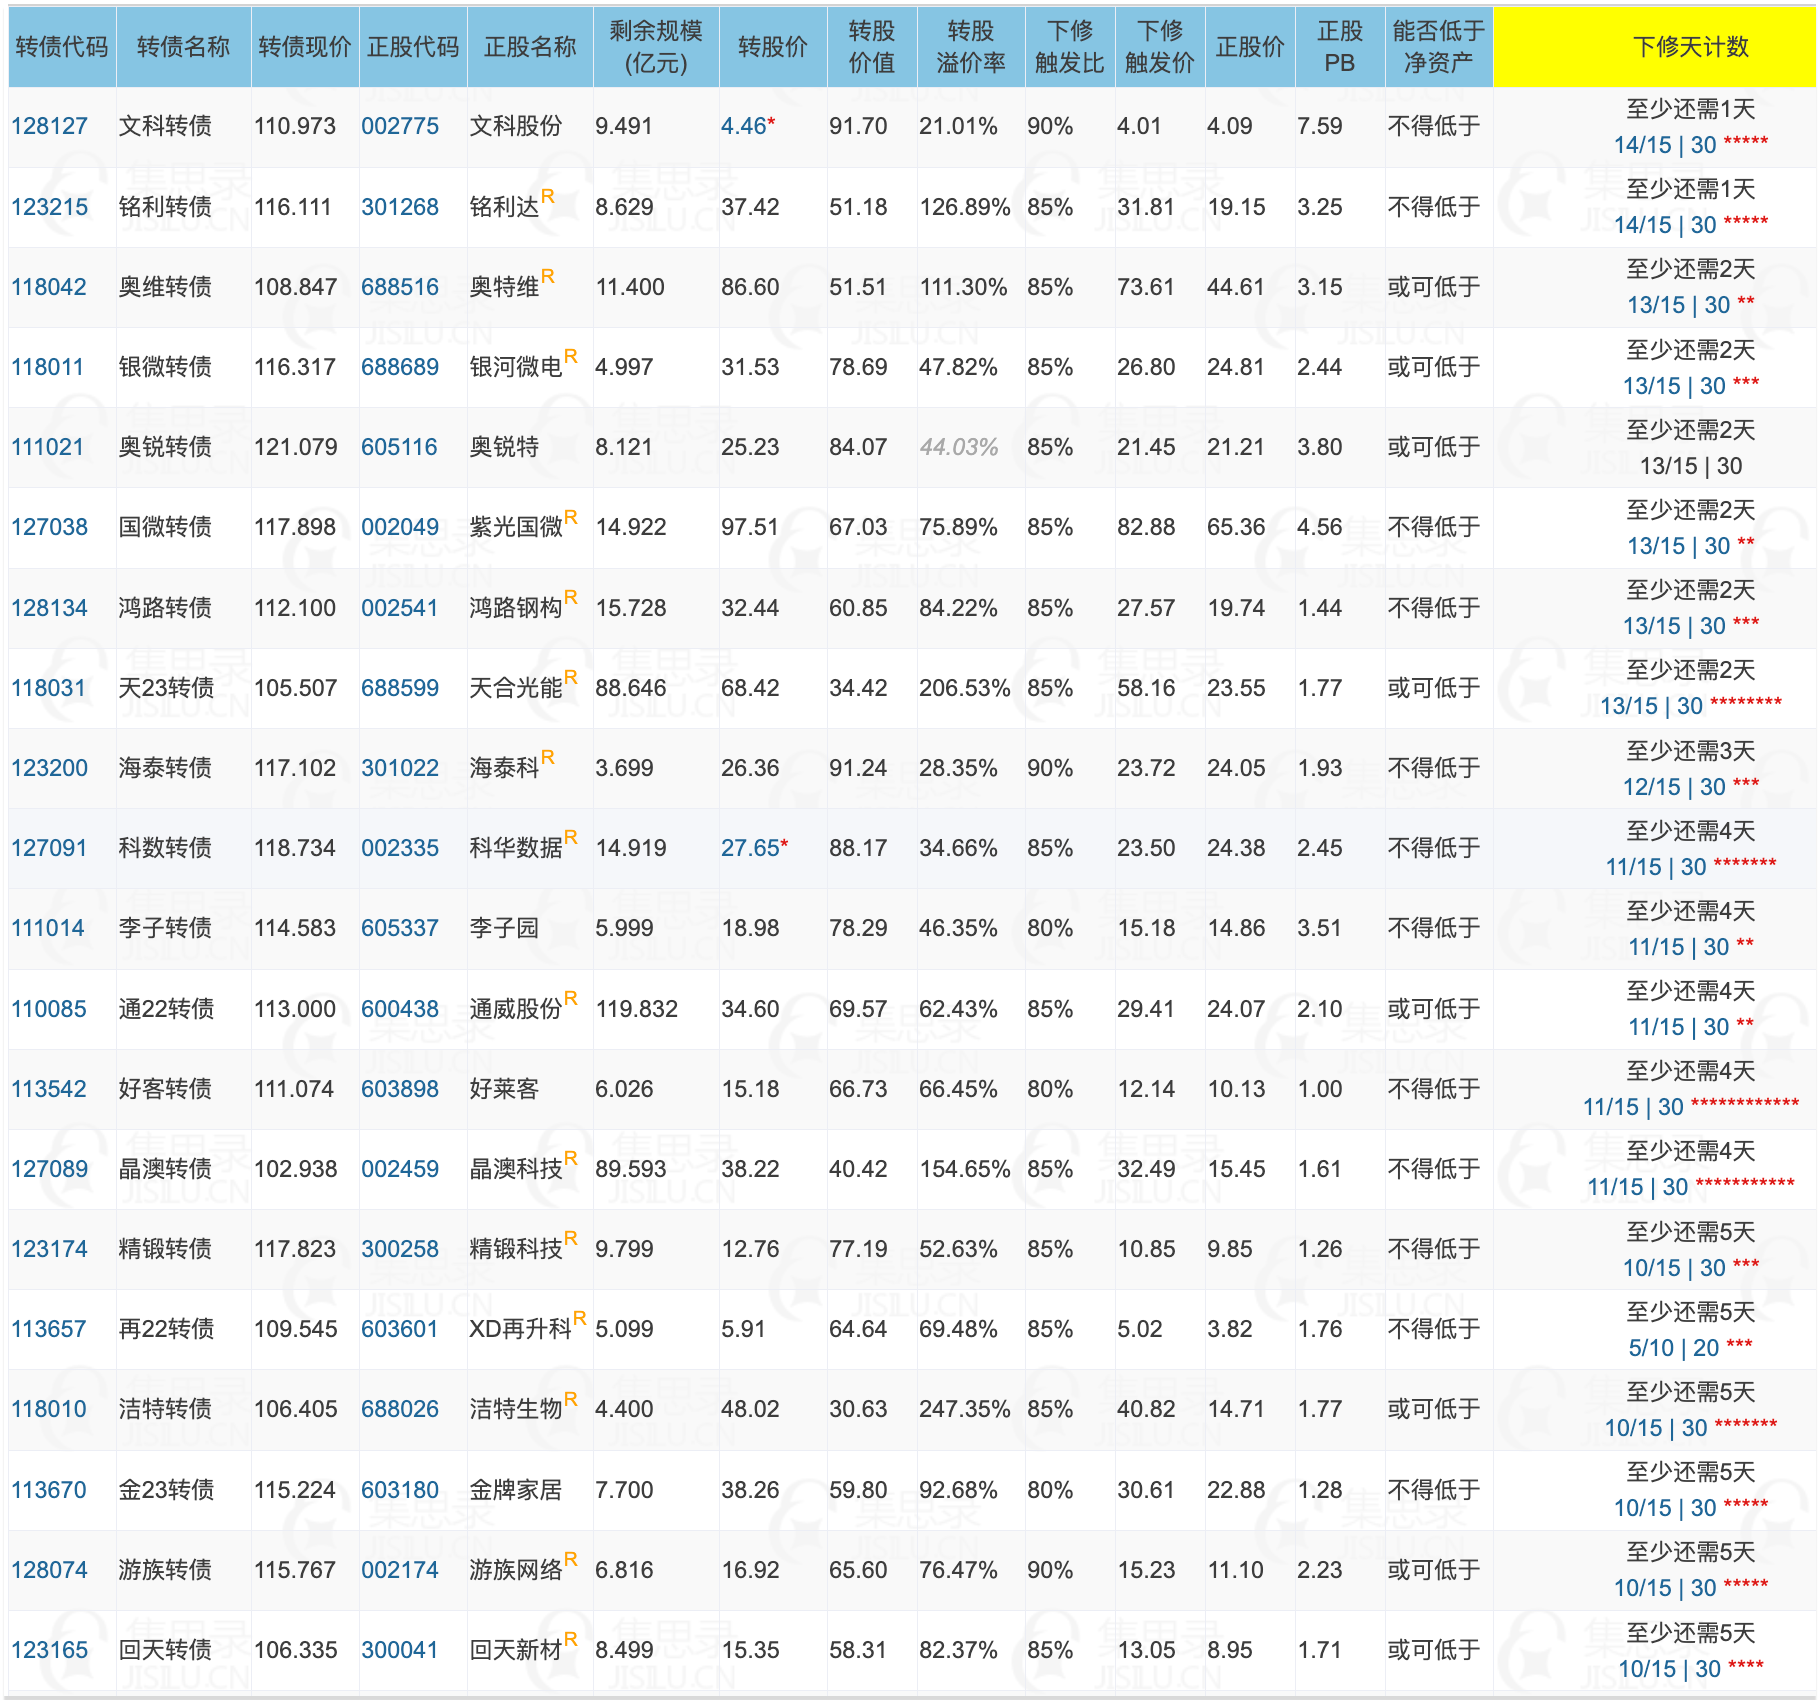Click the R icon beside 奥特维
This screenshot has width=1820, height=1700.
tap(548, 277)
